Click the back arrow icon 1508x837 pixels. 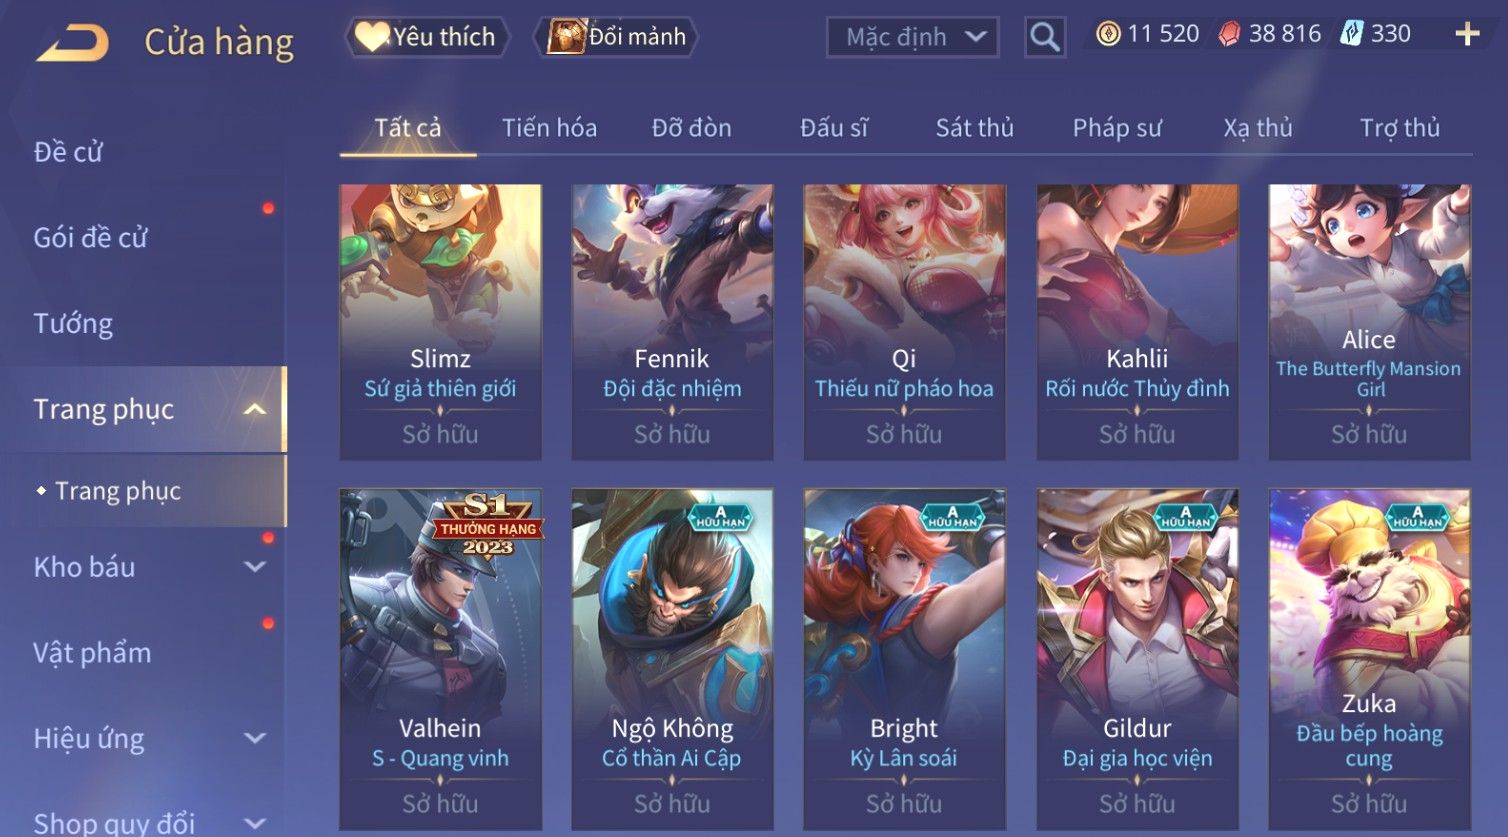(72, 42)
